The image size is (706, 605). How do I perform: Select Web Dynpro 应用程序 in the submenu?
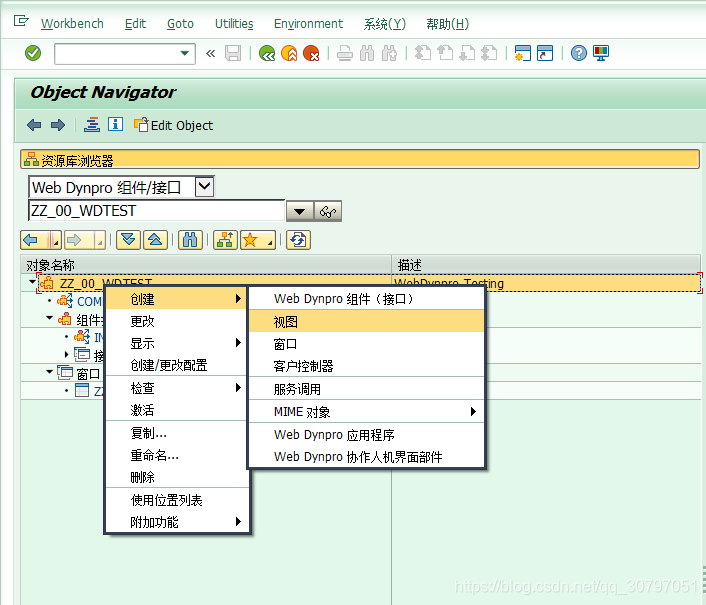click(366, 434)
